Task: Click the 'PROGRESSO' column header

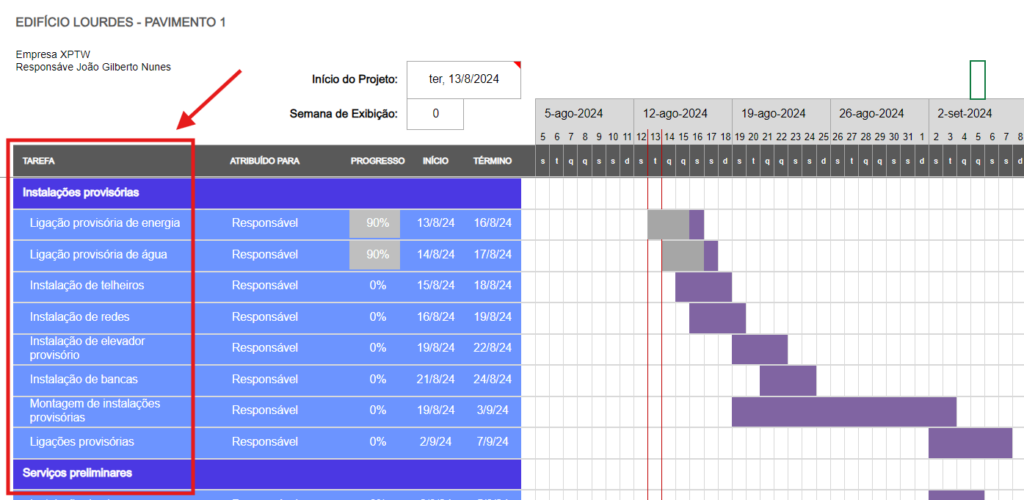Action: tap(377, 161)
